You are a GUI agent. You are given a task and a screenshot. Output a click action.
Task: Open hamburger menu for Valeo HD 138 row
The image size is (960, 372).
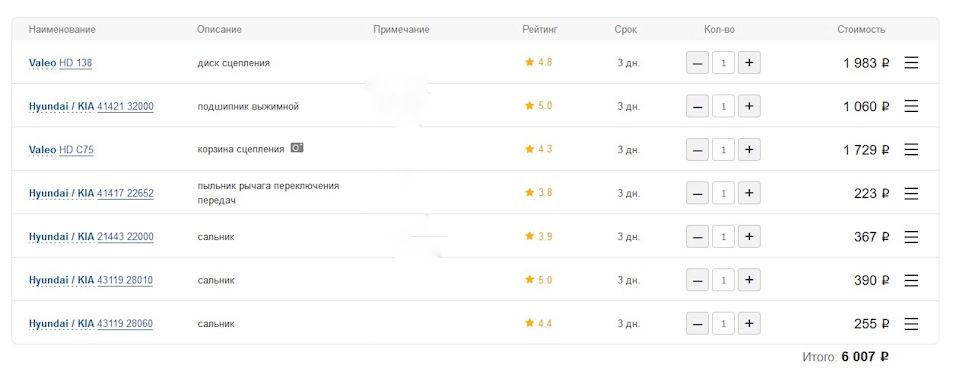[911, 62]
